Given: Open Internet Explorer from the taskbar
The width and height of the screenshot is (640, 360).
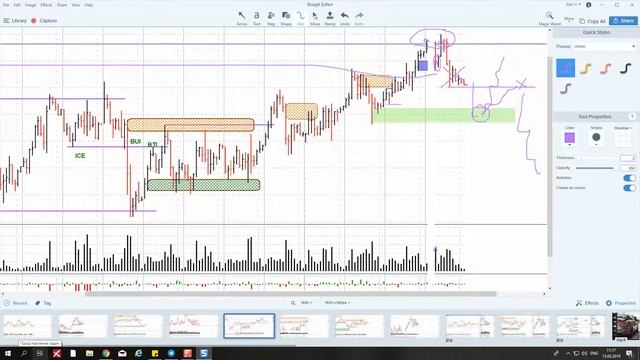Looking at the screenshot, I should (138, 353).
